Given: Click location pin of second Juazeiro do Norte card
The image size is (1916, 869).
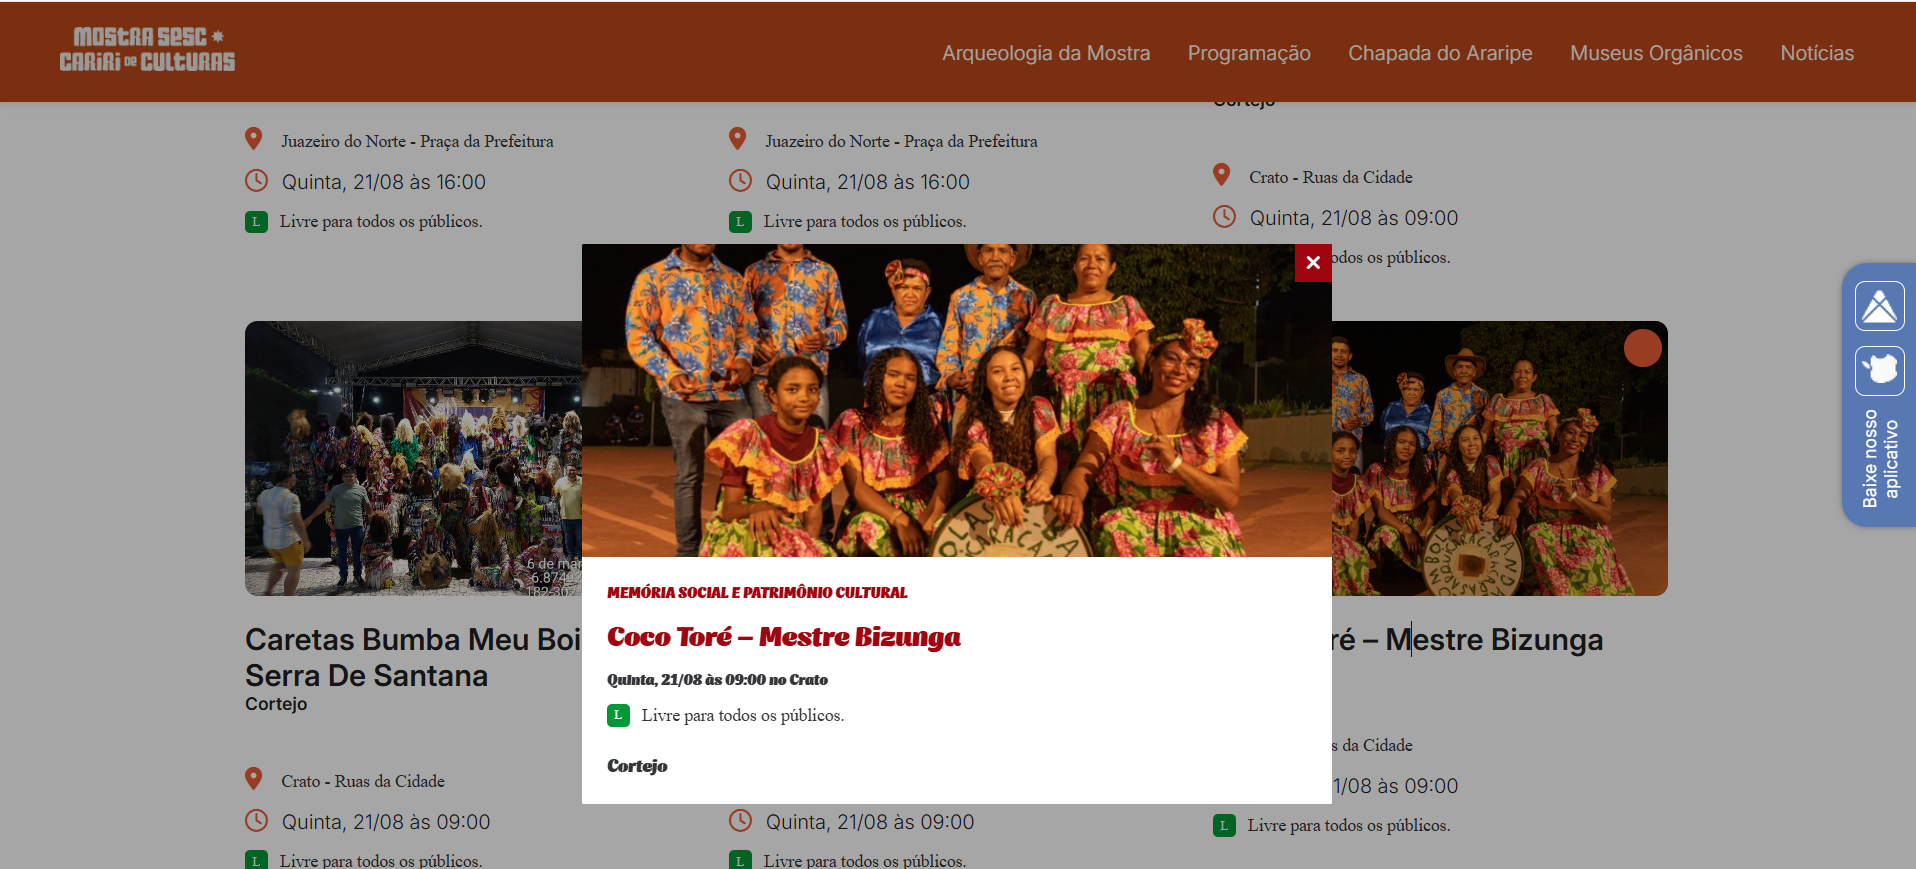Looking at the screenshot, I should coord(738,139).
